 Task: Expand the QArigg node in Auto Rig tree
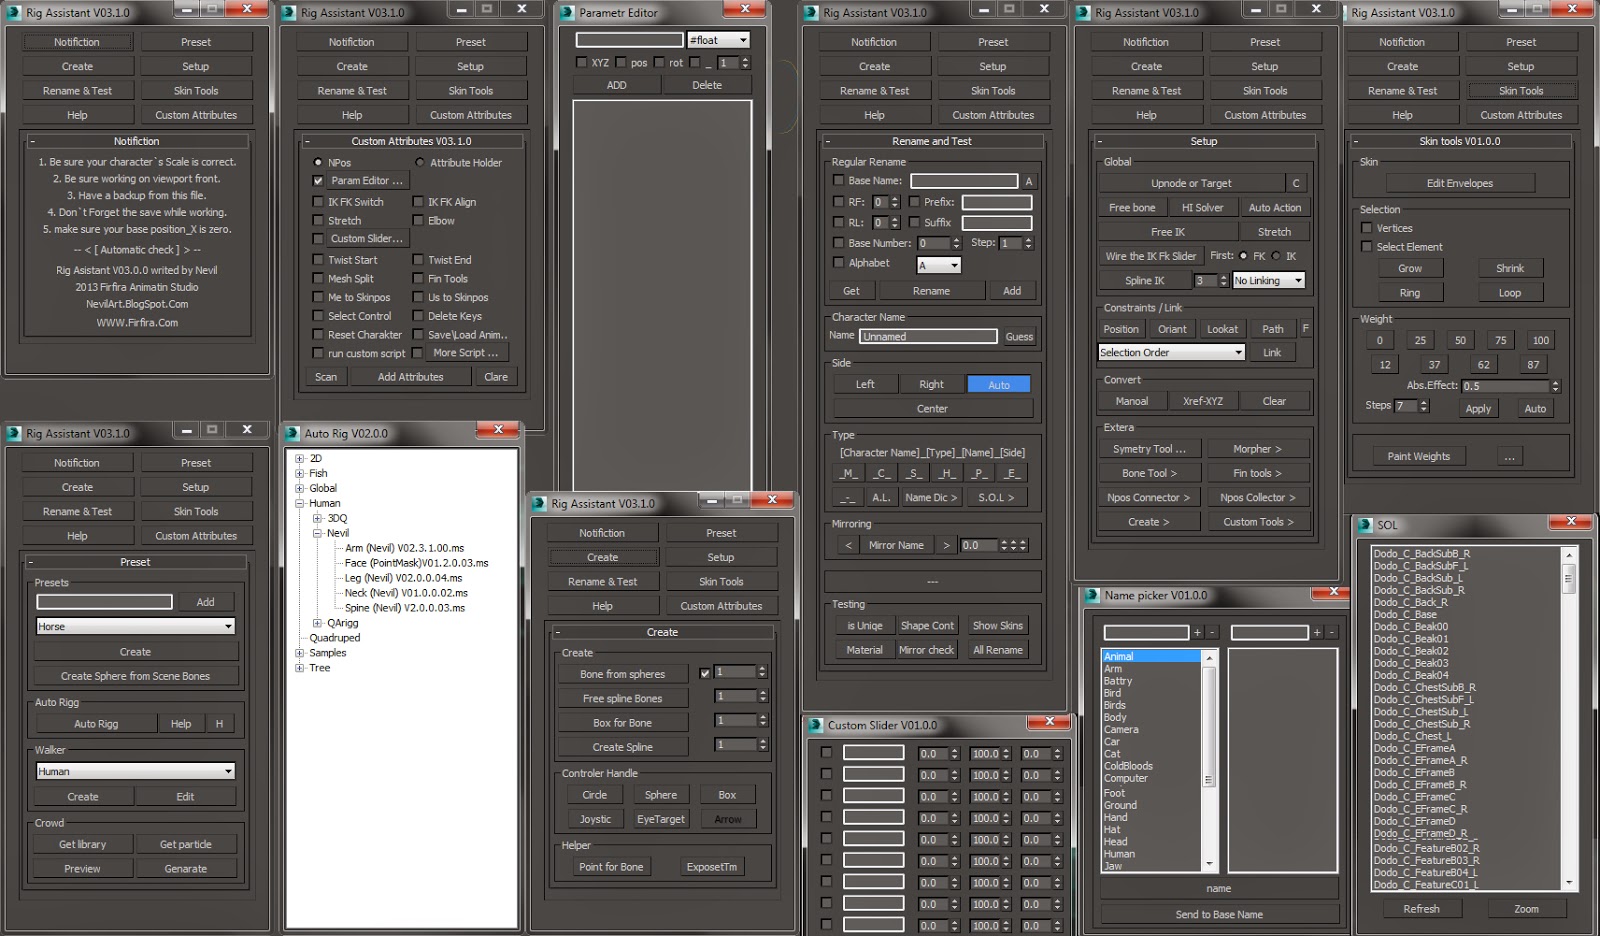tap(317, 623)
